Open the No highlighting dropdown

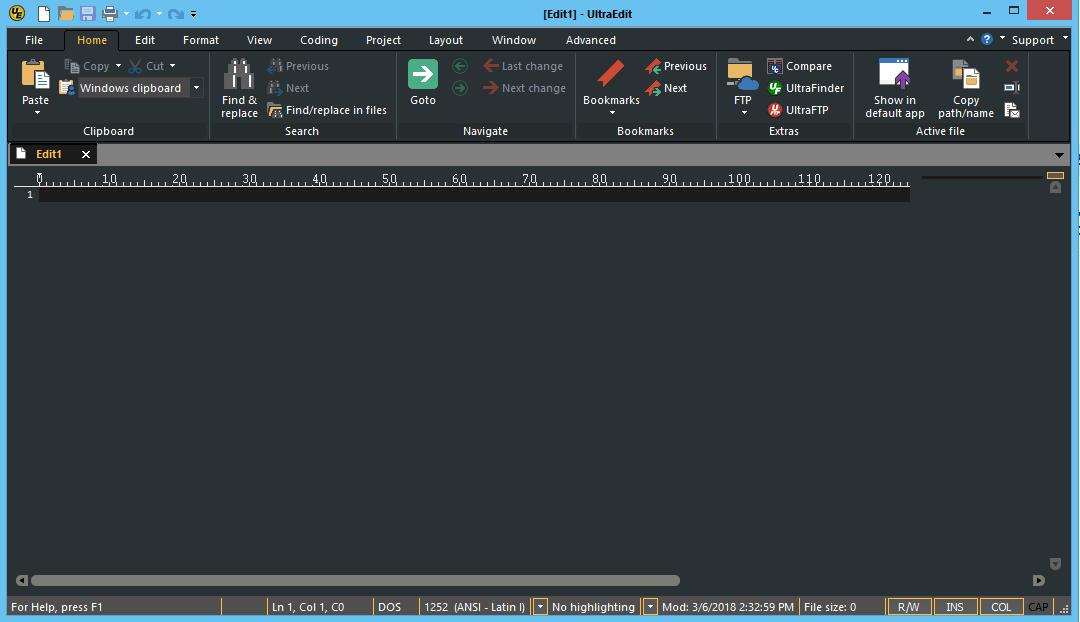coord(649,606)
